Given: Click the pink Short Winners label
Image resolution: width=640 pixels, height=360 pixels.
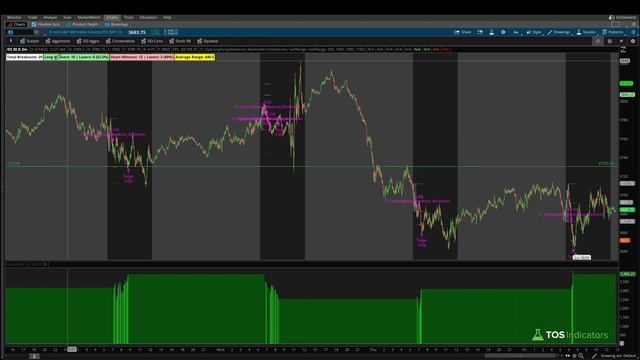Looking at the screenshot, I should pos(142,57).
